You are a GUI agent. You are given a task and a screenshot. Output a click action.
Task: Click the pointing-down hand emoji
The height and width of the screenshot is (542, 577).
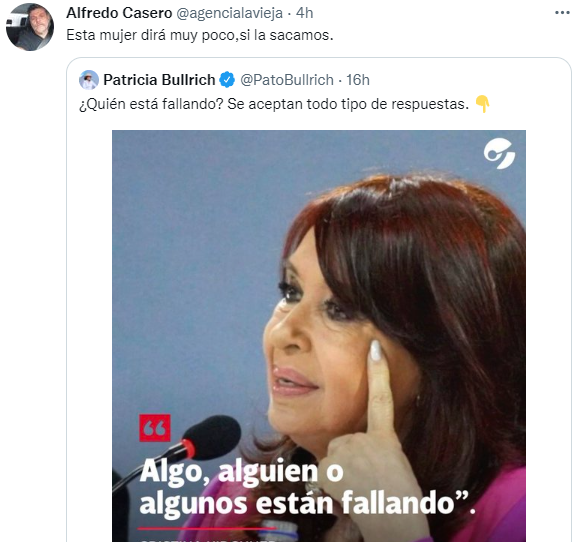(482, 104)
